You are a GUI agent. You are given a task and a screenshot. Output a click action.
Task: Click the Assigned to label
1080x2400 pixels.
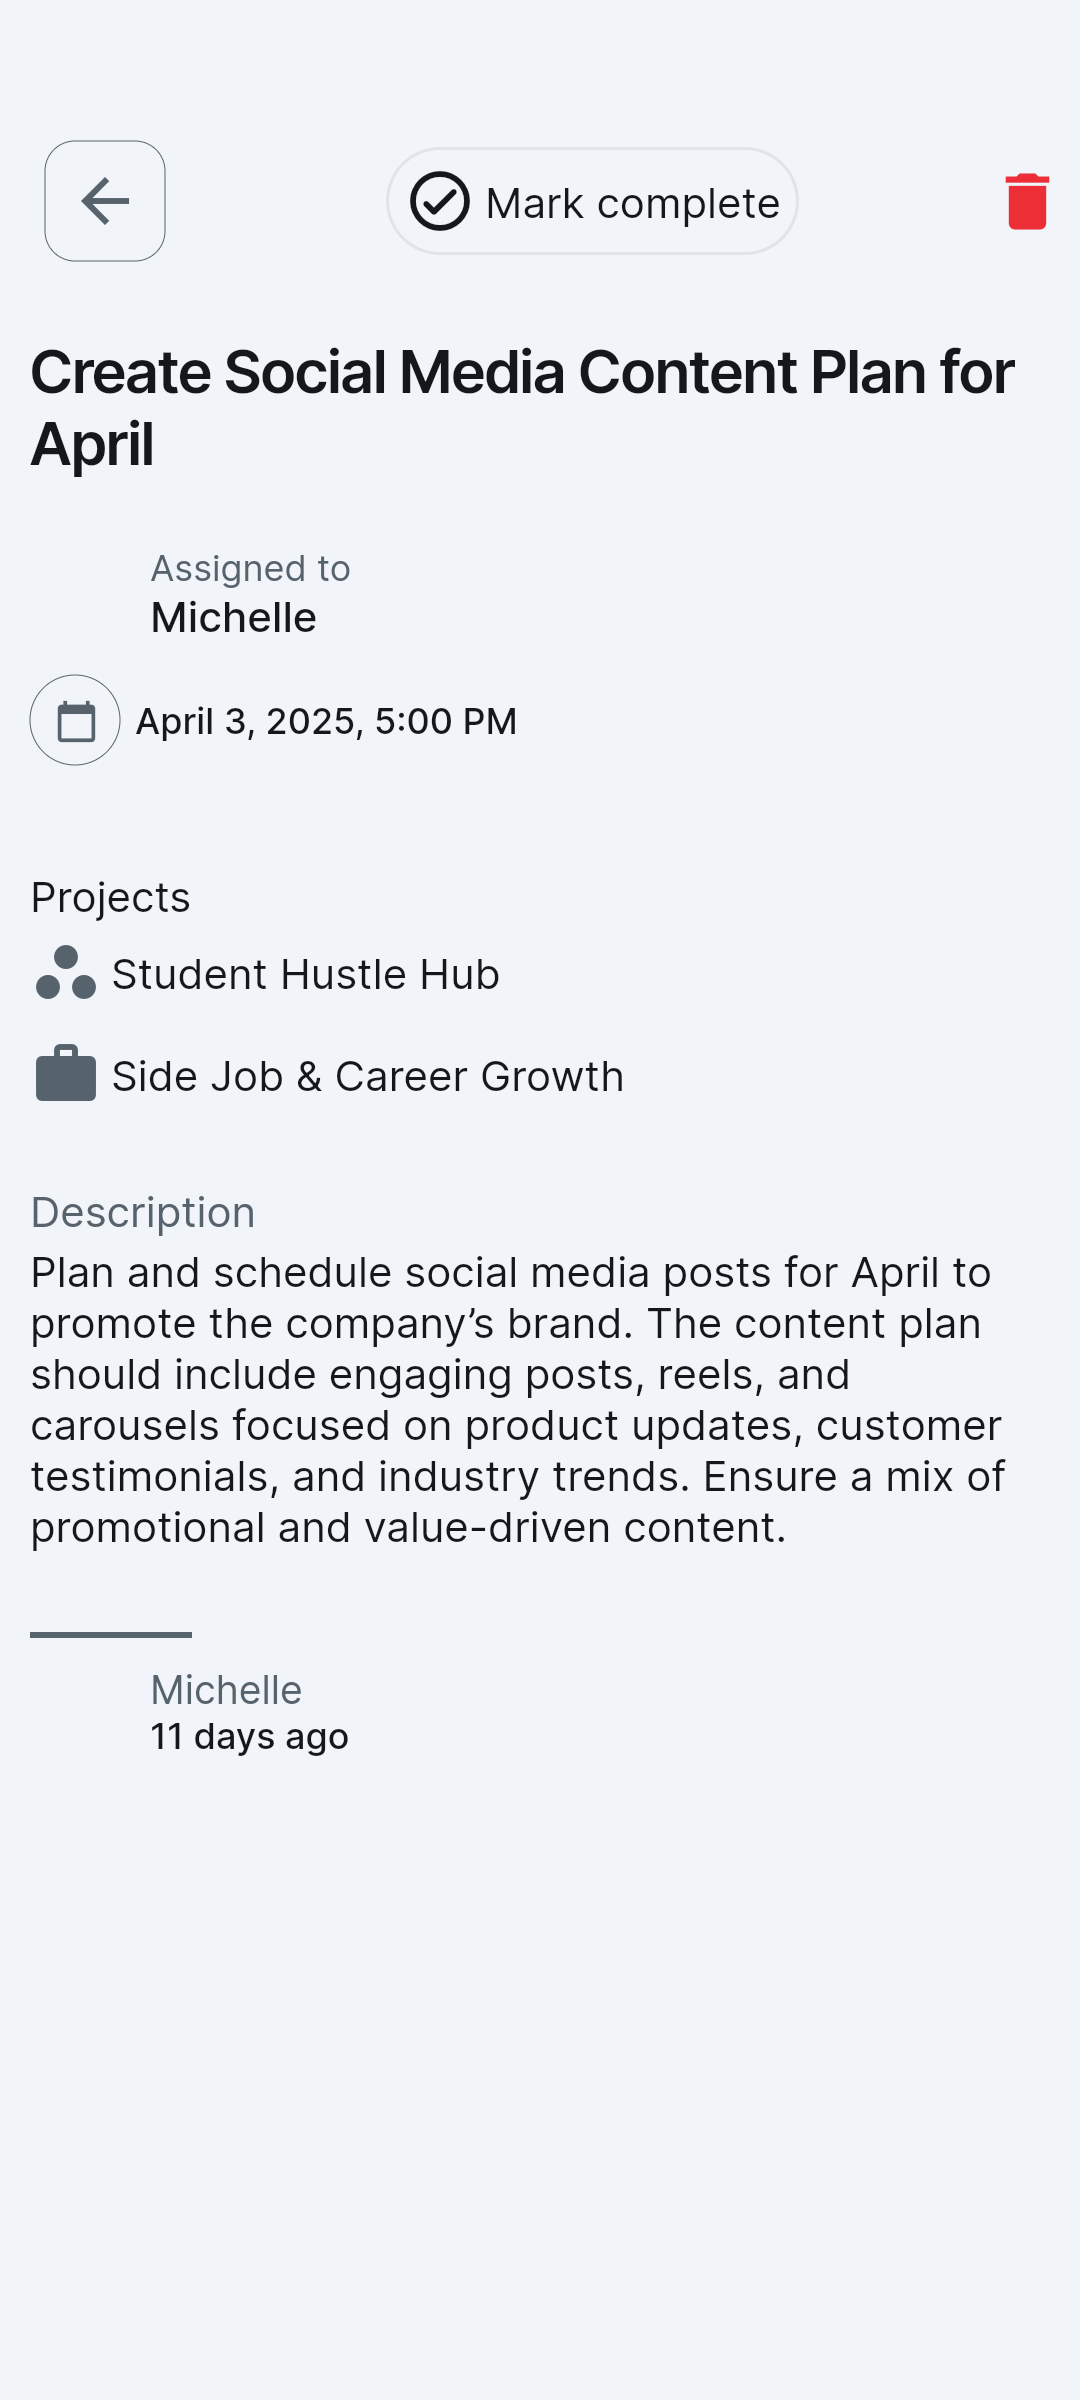pyautogui.click(x=250, y=568)
